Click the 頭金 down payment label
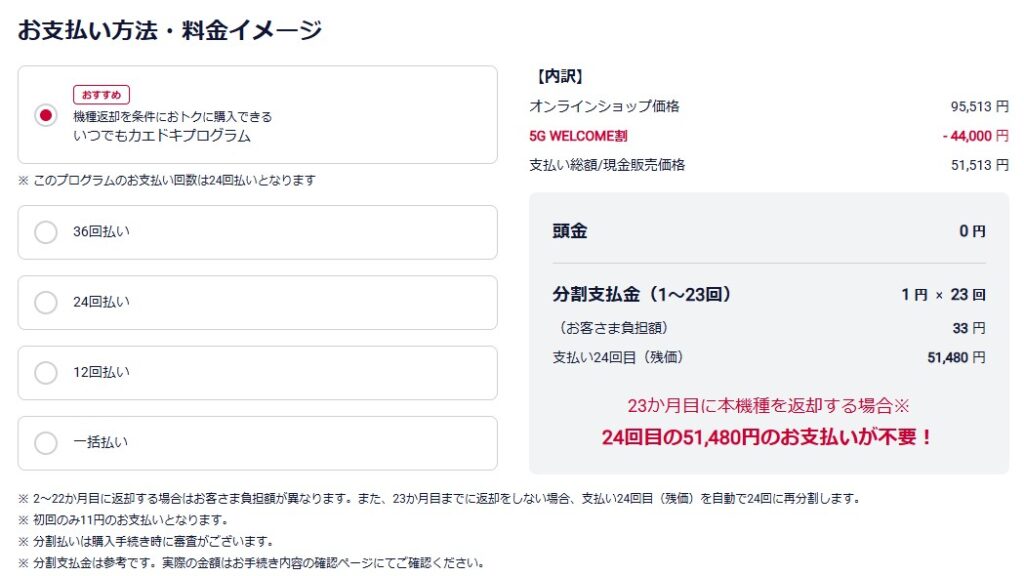1024x576 pixels. tap(570, 231)
